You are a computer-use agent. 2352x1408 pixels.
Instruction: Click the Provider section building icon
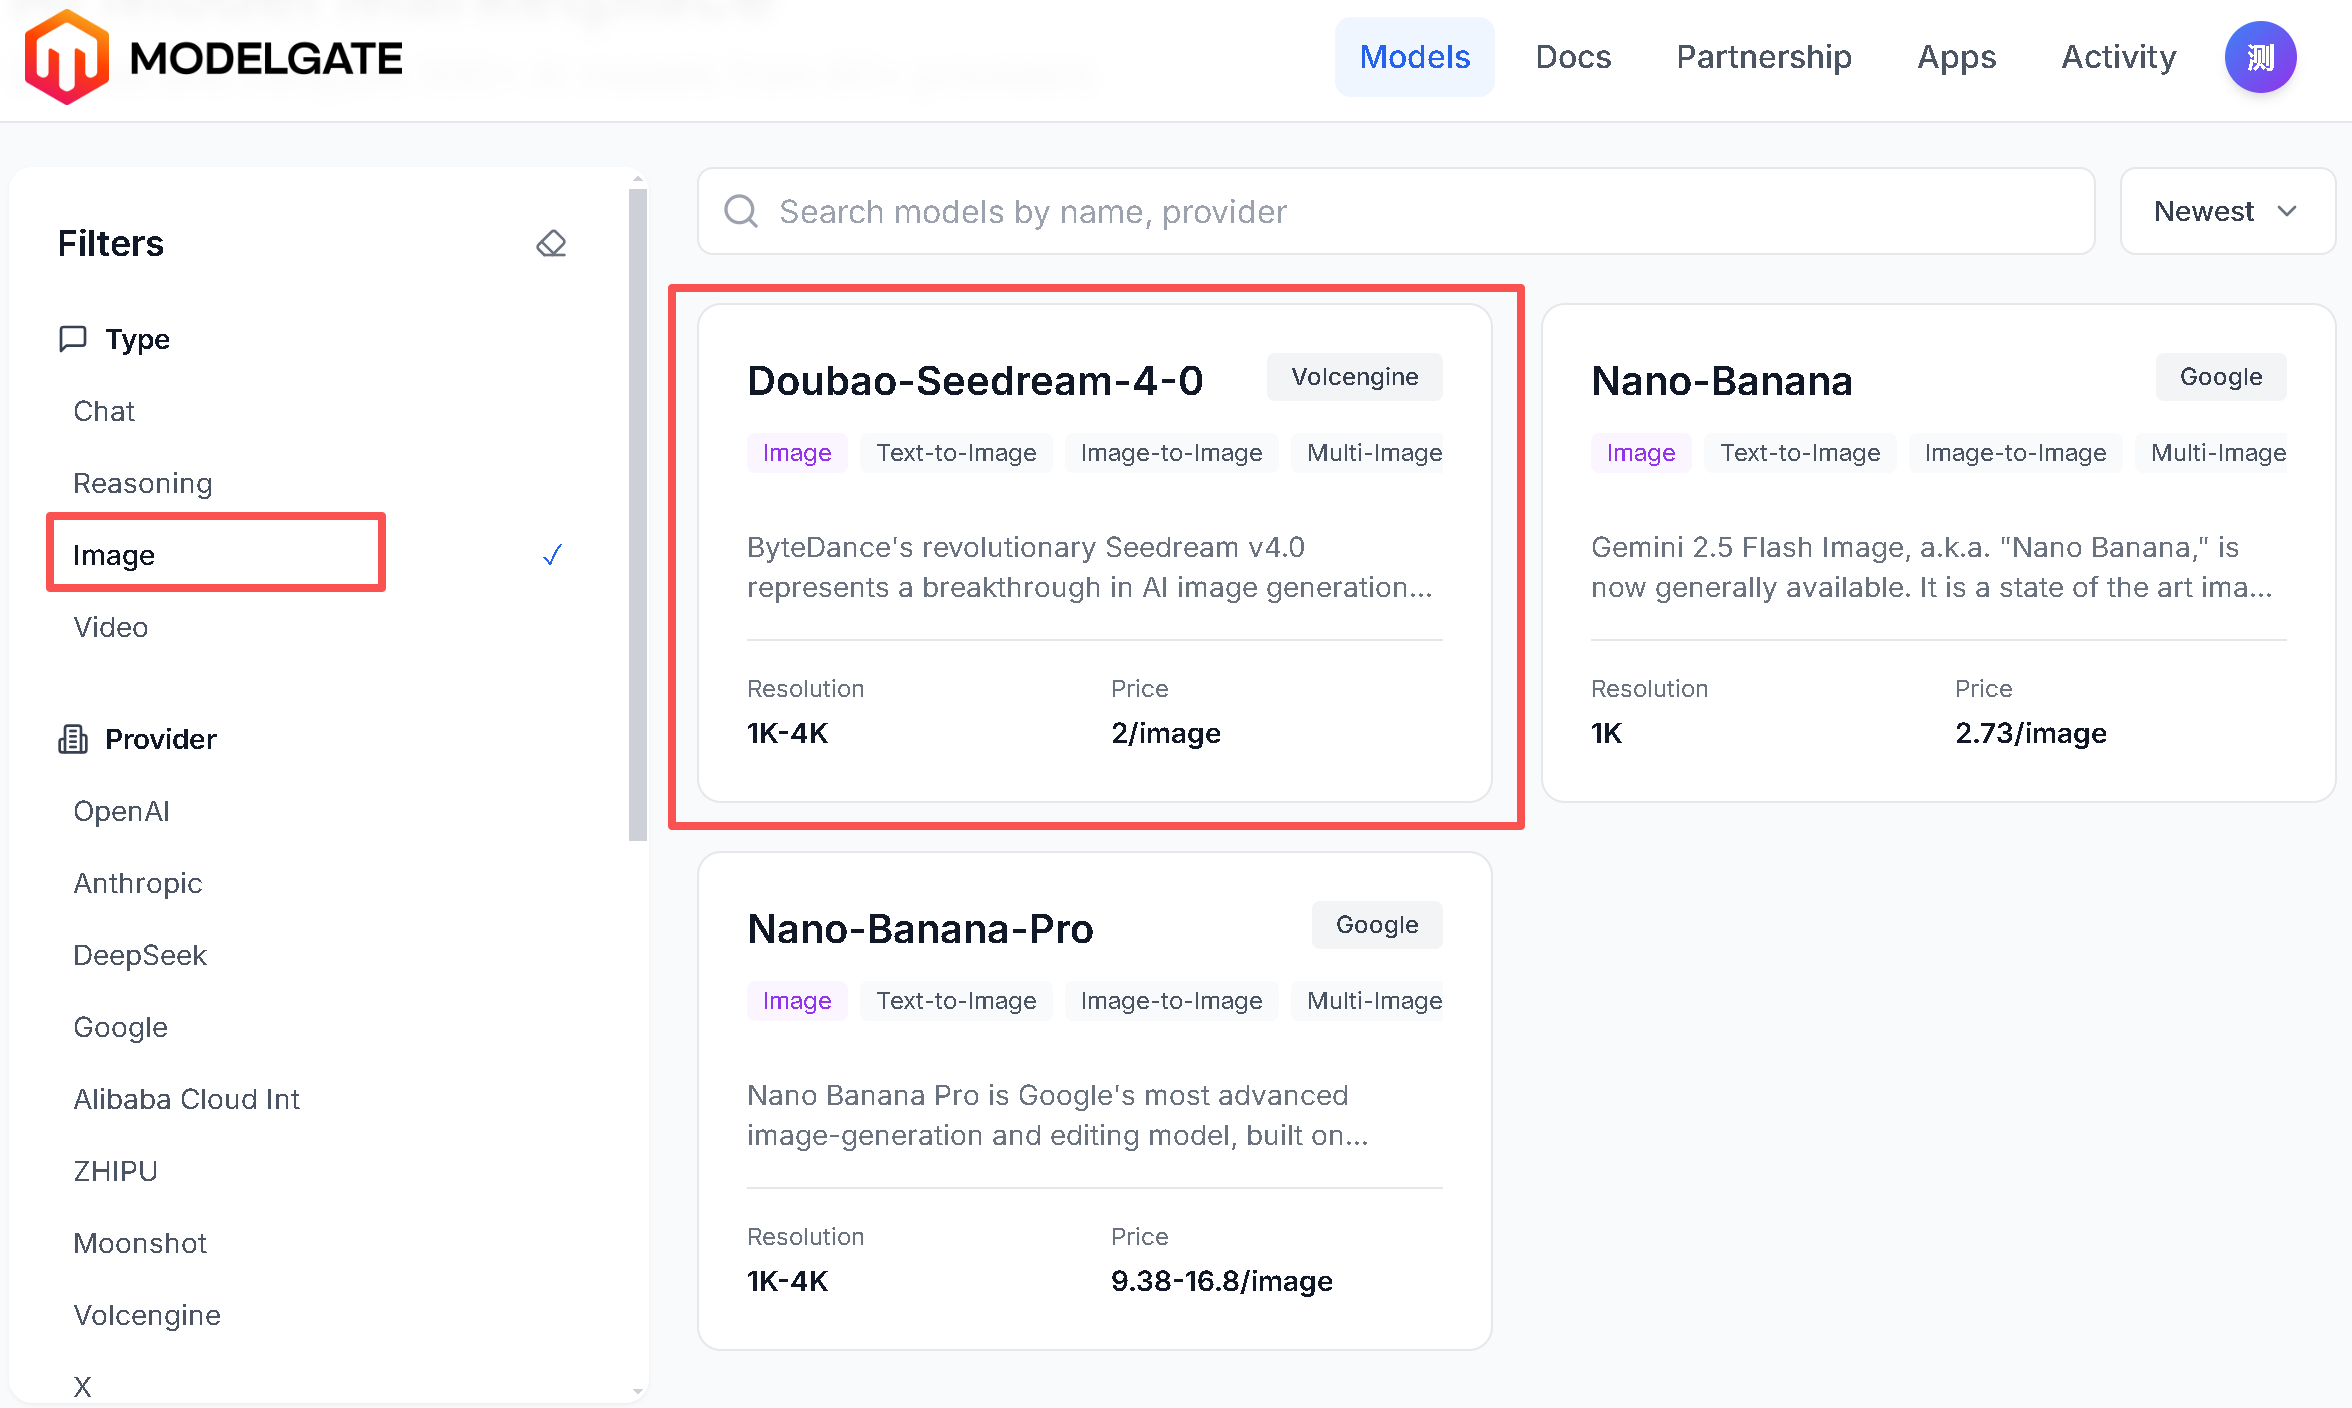coord(72,739)
